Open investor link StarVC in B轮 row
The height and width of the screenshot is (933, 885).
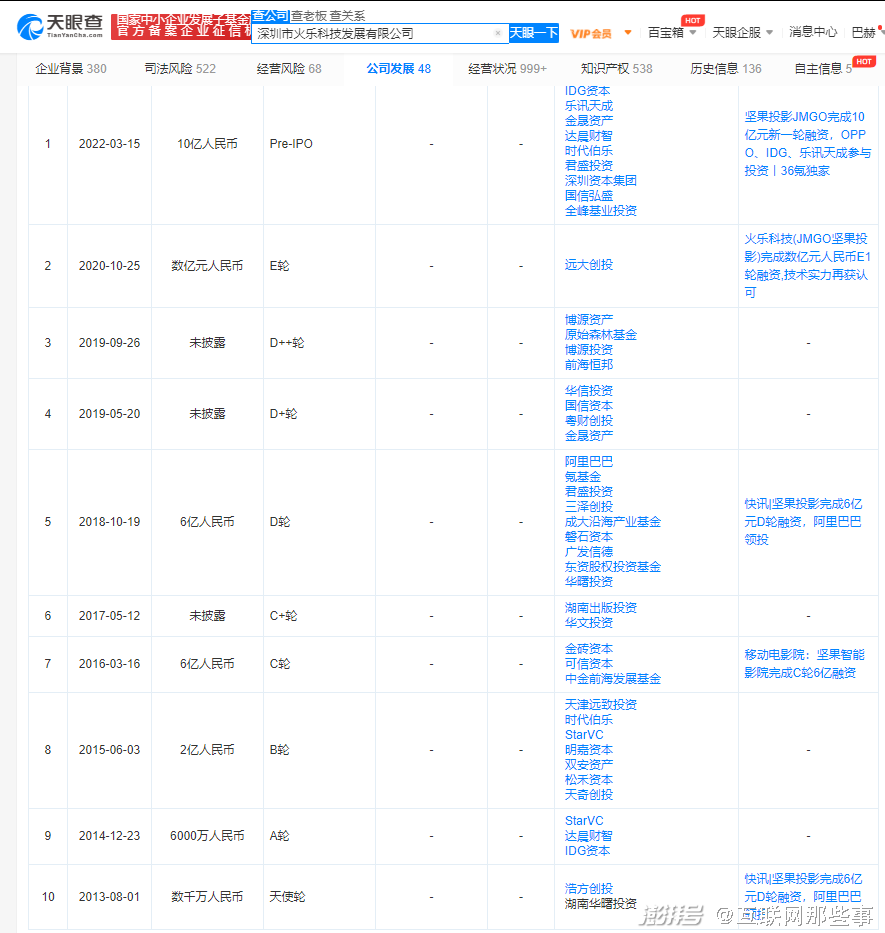point(584,735)
